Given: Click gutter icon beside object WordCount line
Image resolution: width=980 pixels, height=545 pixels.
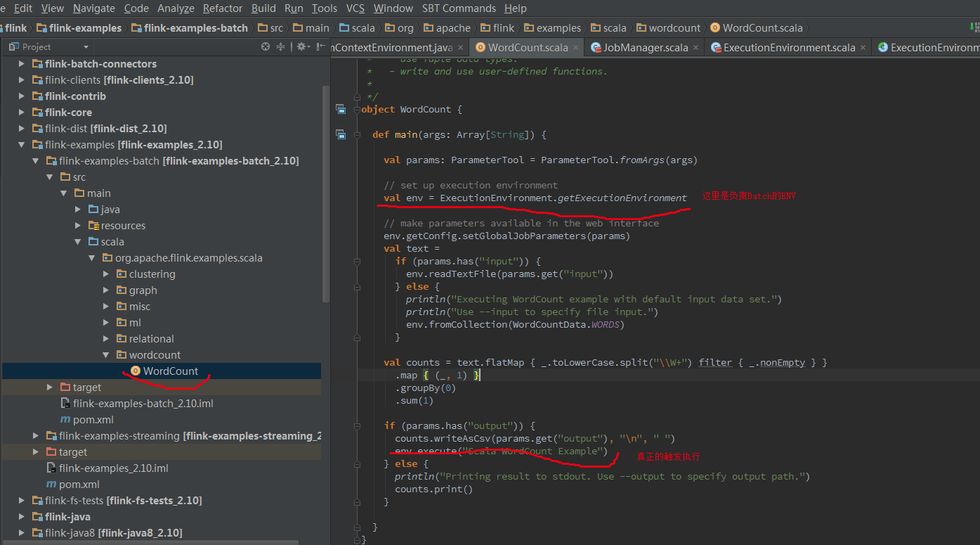Looking at the screenshot, I should pos(341,109).
